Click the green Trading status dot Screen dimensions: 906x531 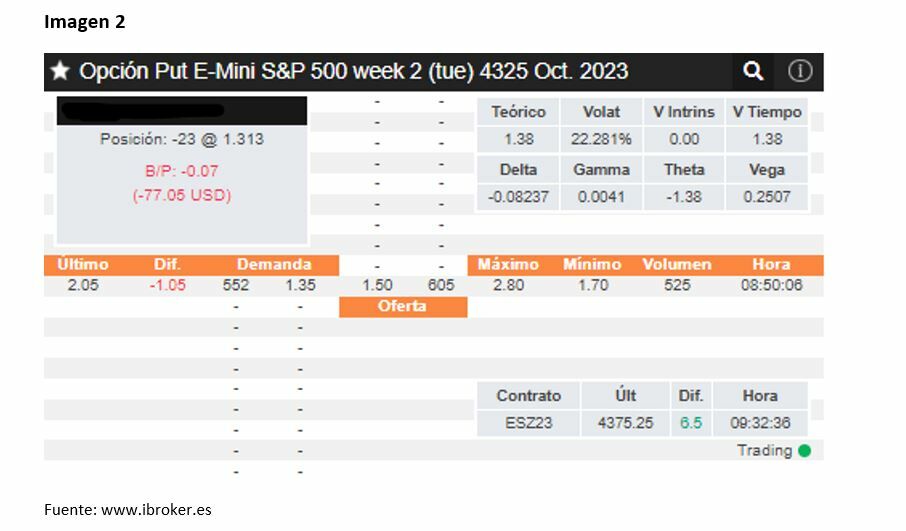804,451
